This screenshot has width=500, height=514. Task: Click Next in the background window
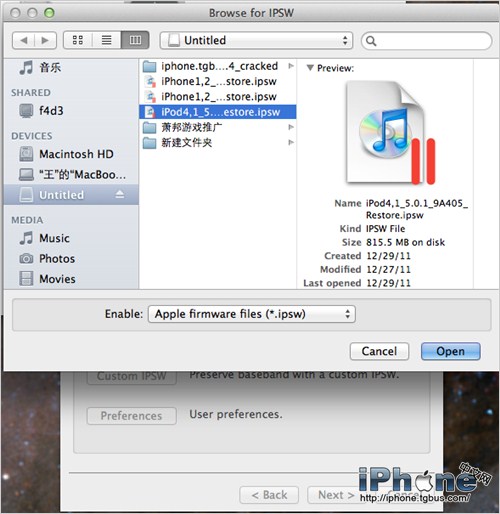pyautogui.click(x=336, y=495)
